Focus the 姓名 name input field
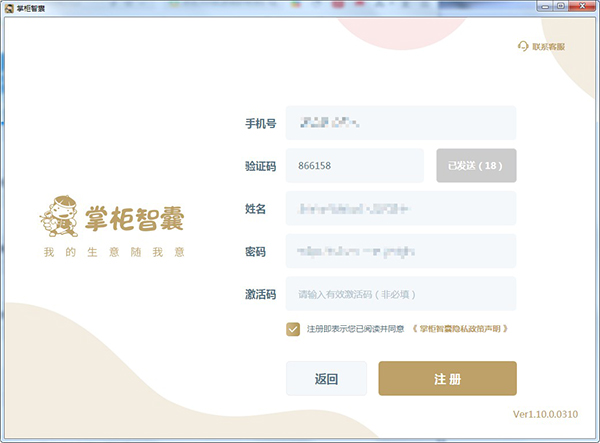The height and width of the screenshot is (443, 600). pyautogui.click(x=401, y=208)
